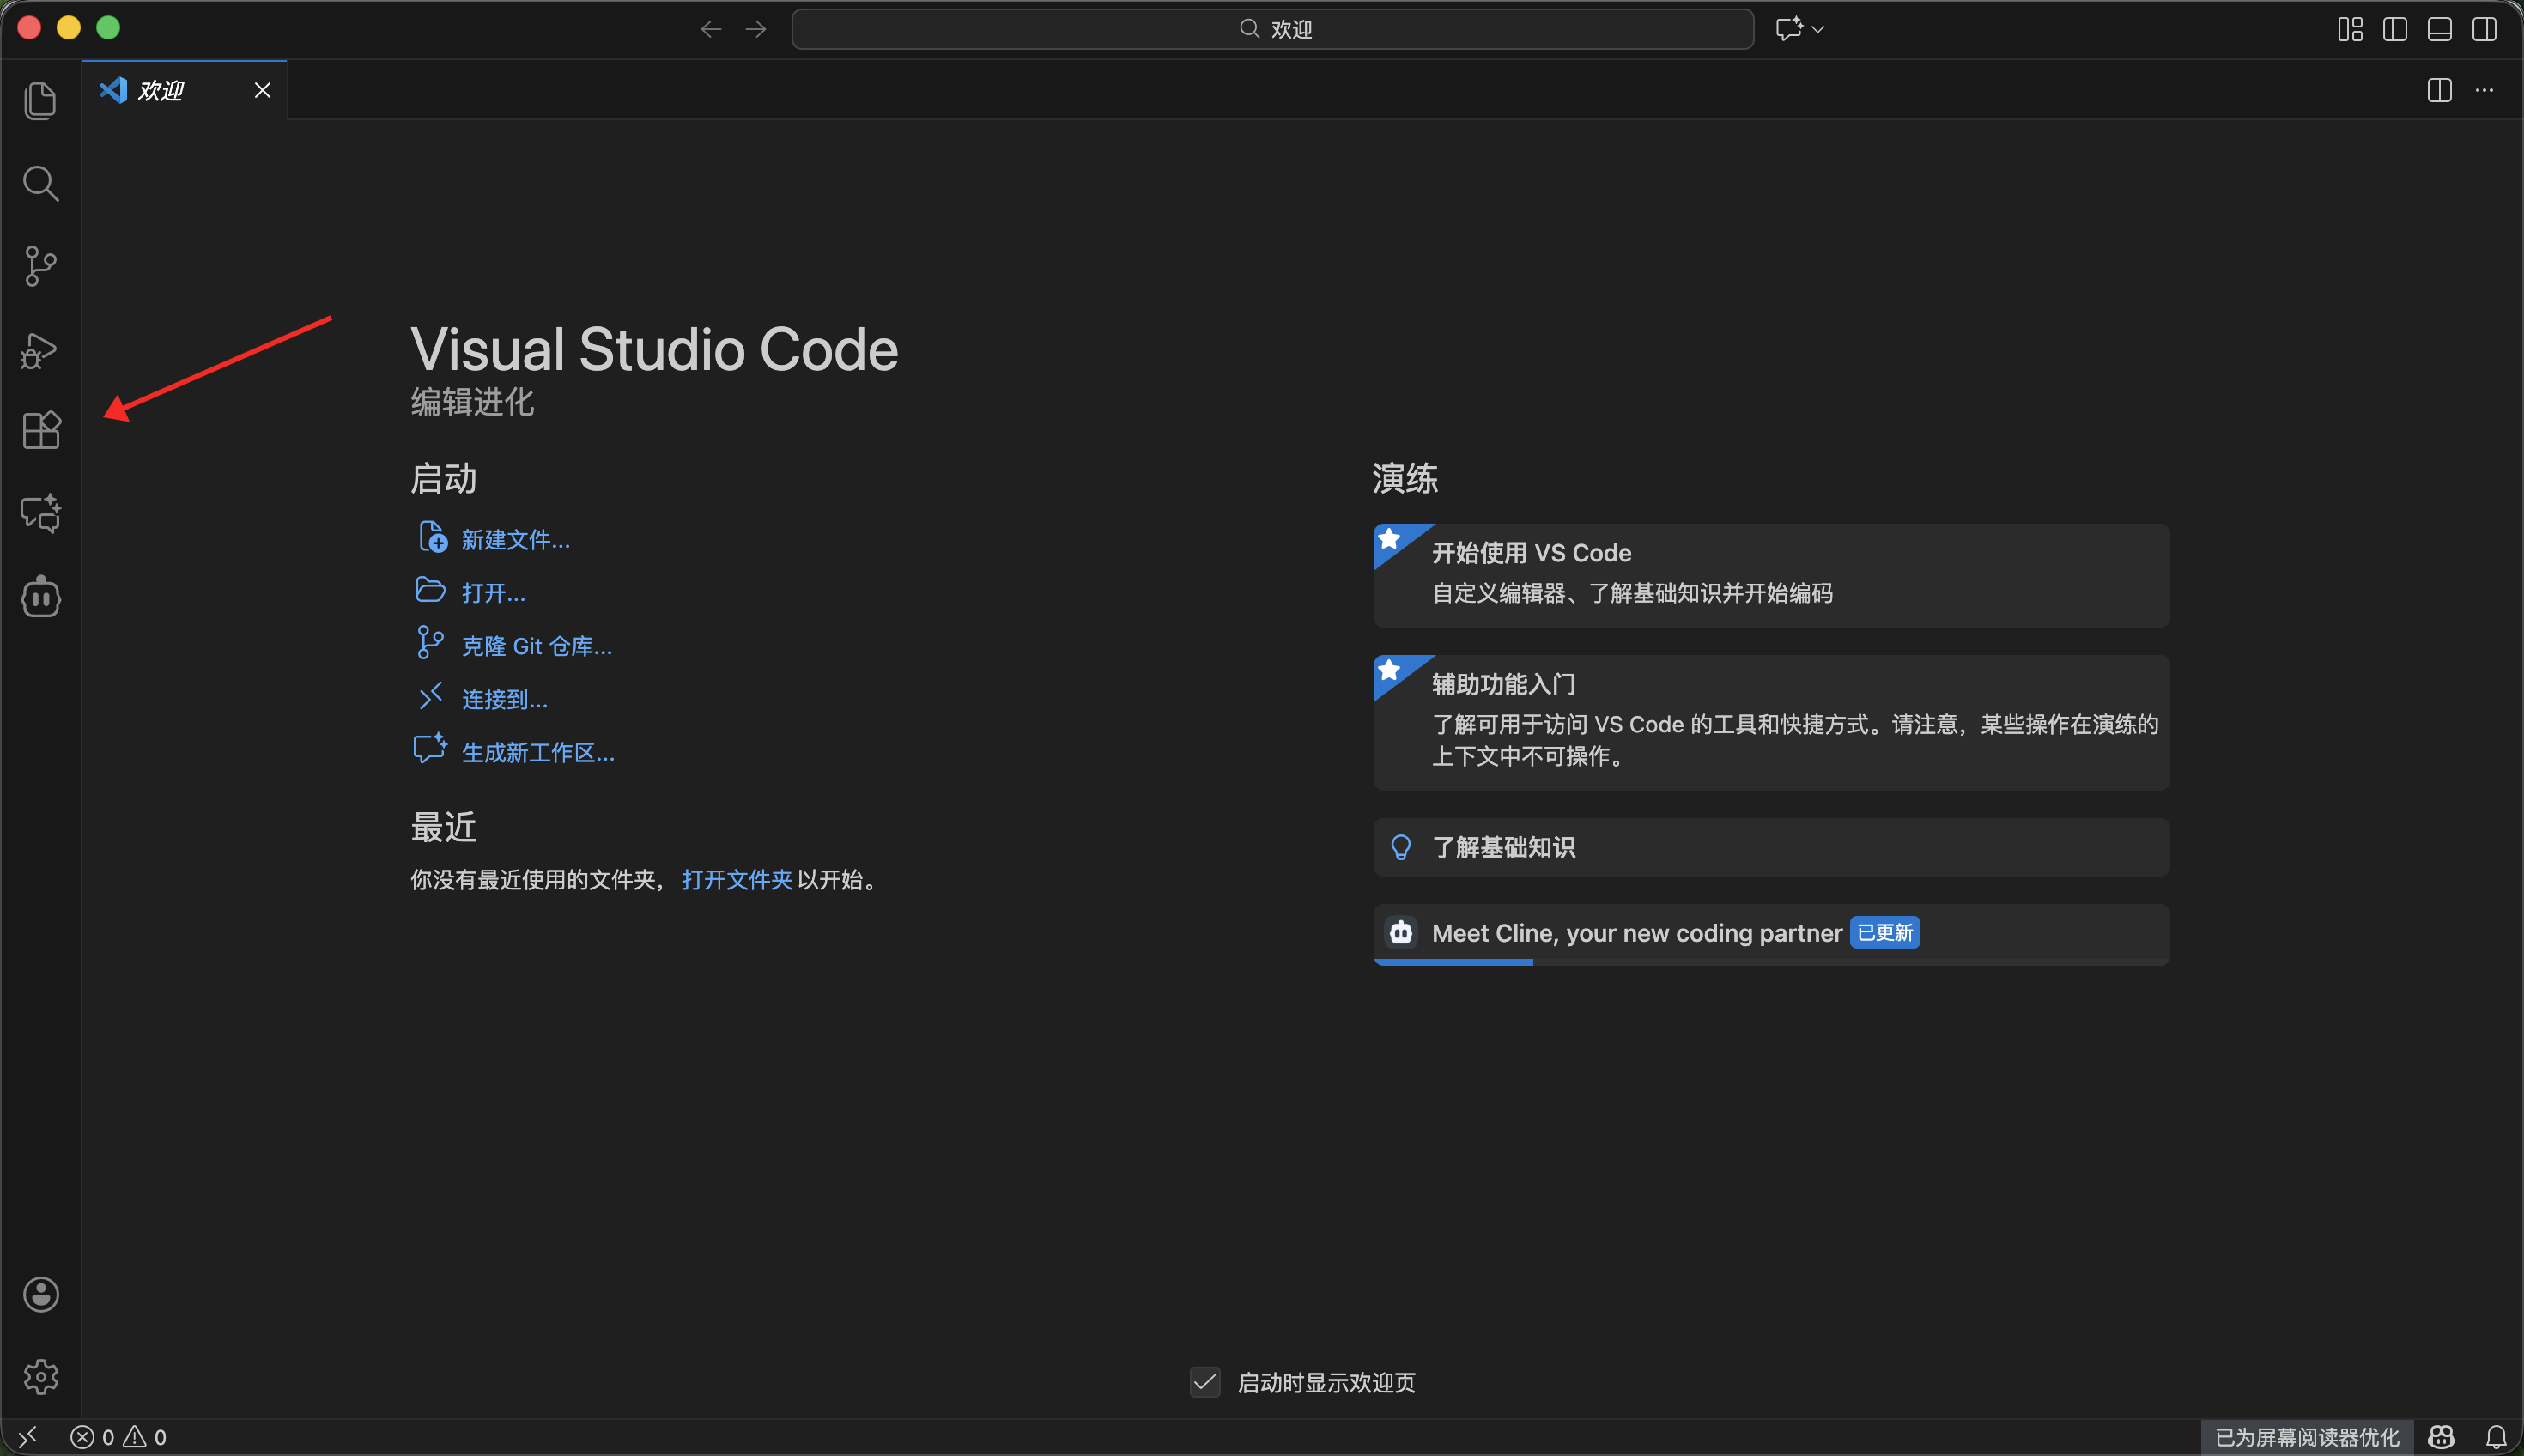Open the Explorer view in activity bar

click(x=40, y=101)
